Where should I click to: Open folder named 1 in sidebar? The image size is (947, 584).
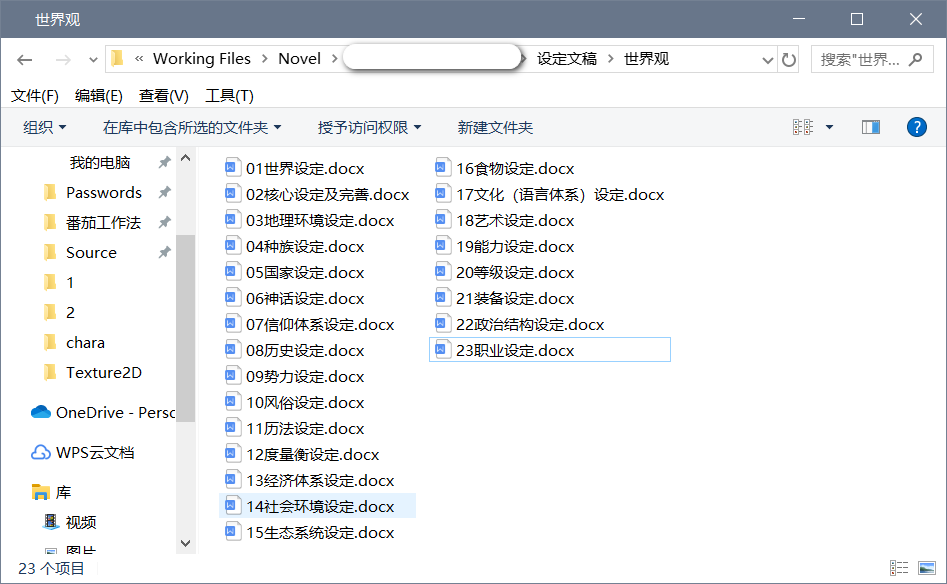pyautogui.click(x=70, y=283)
